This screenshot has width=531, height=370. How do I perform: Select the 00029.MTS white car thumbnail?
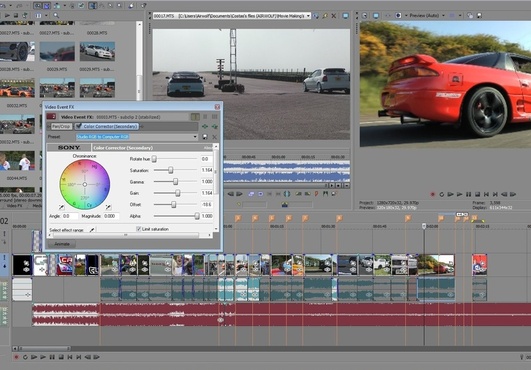click(97, 51)
